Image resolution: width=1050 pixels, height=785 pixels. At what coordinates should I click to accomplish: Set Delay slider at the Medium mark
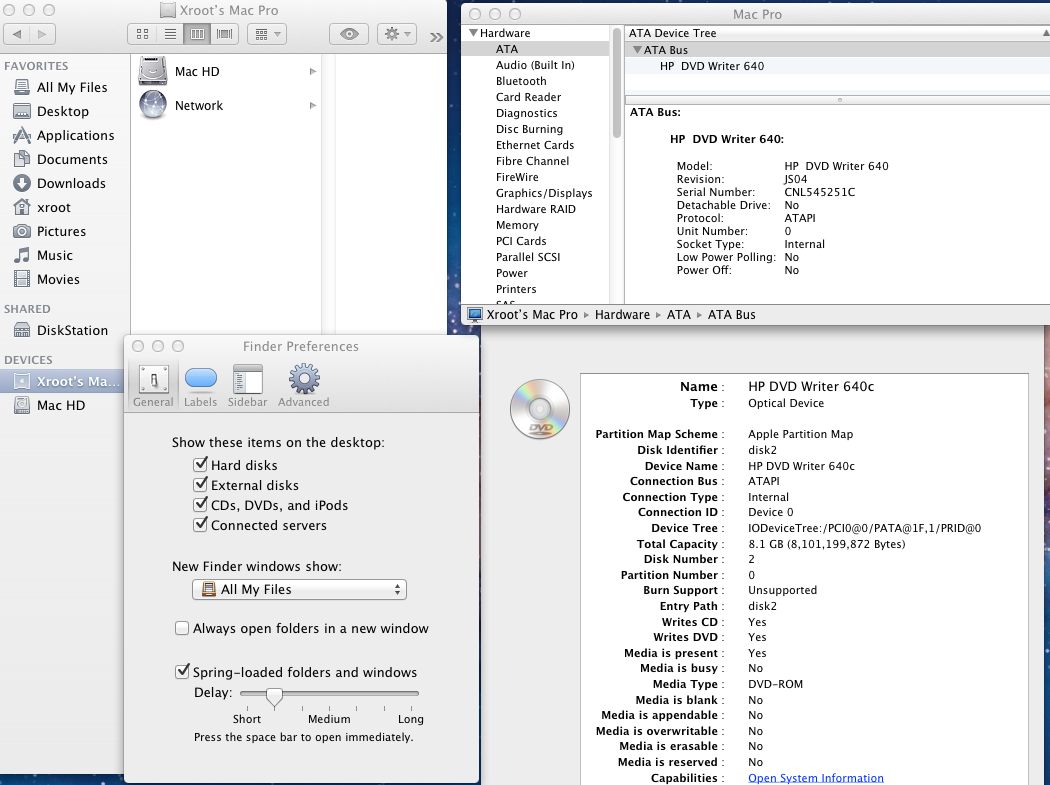(329, 694)
